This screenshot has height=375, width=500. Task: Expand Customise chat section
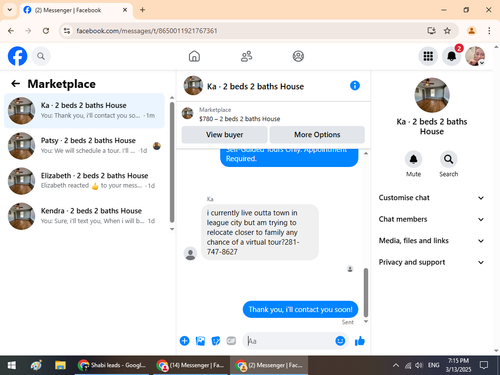(431, 198)
